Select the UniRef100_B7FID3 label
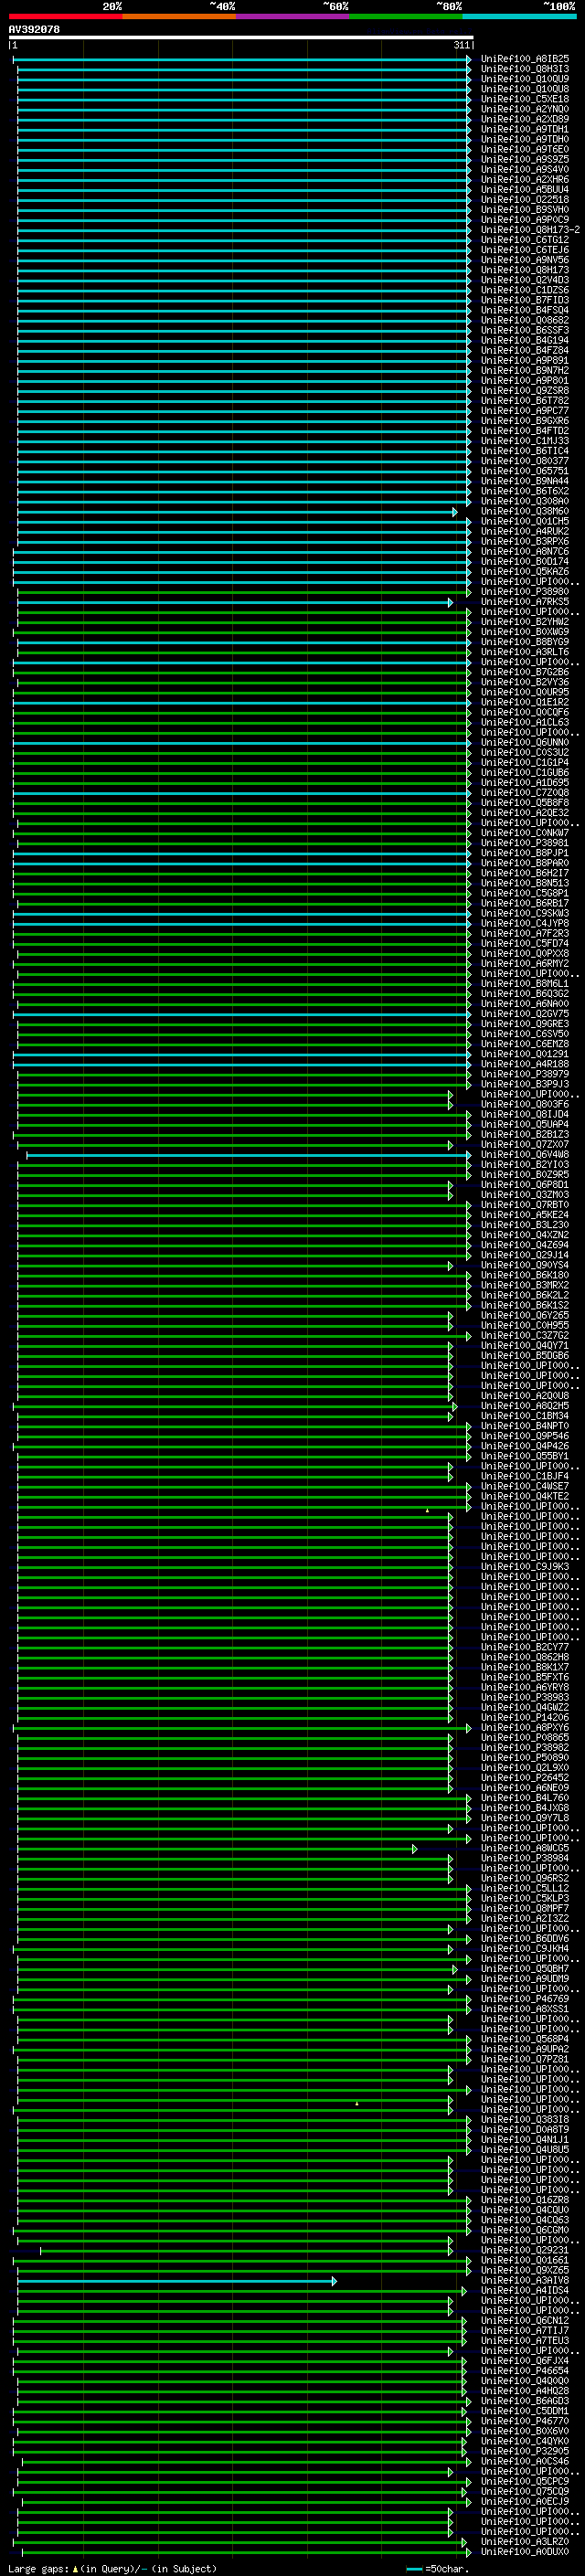 click(x=525, y=300)
